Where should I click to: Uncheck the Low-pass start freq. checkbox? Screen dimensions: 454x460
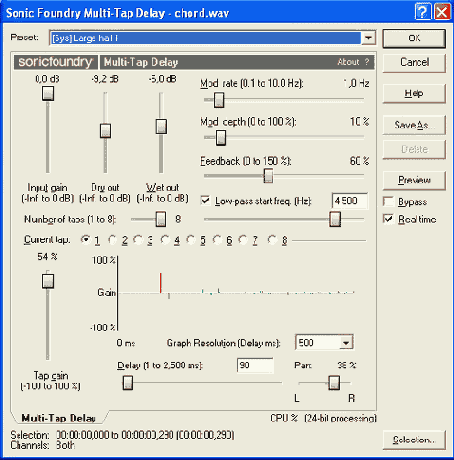coord(205,200)
